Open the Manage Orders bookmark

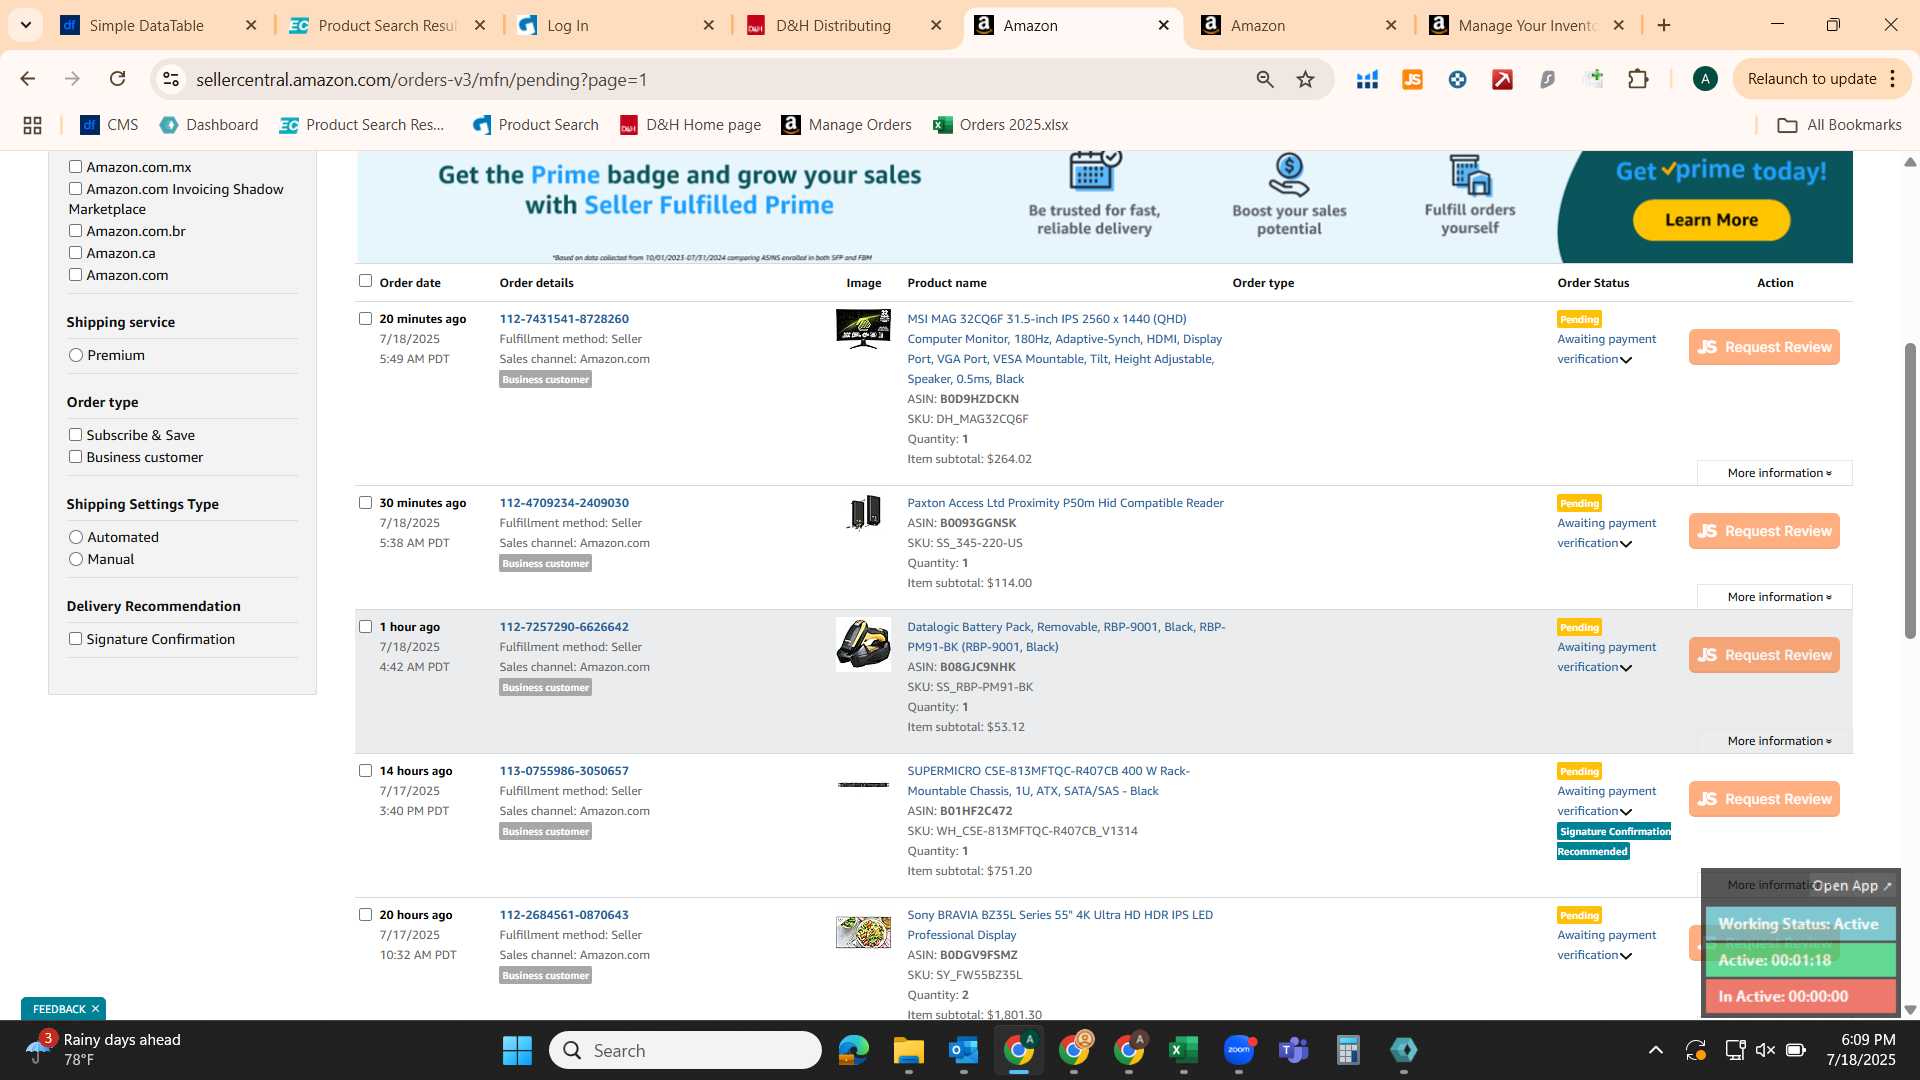[x=846, y=125]
